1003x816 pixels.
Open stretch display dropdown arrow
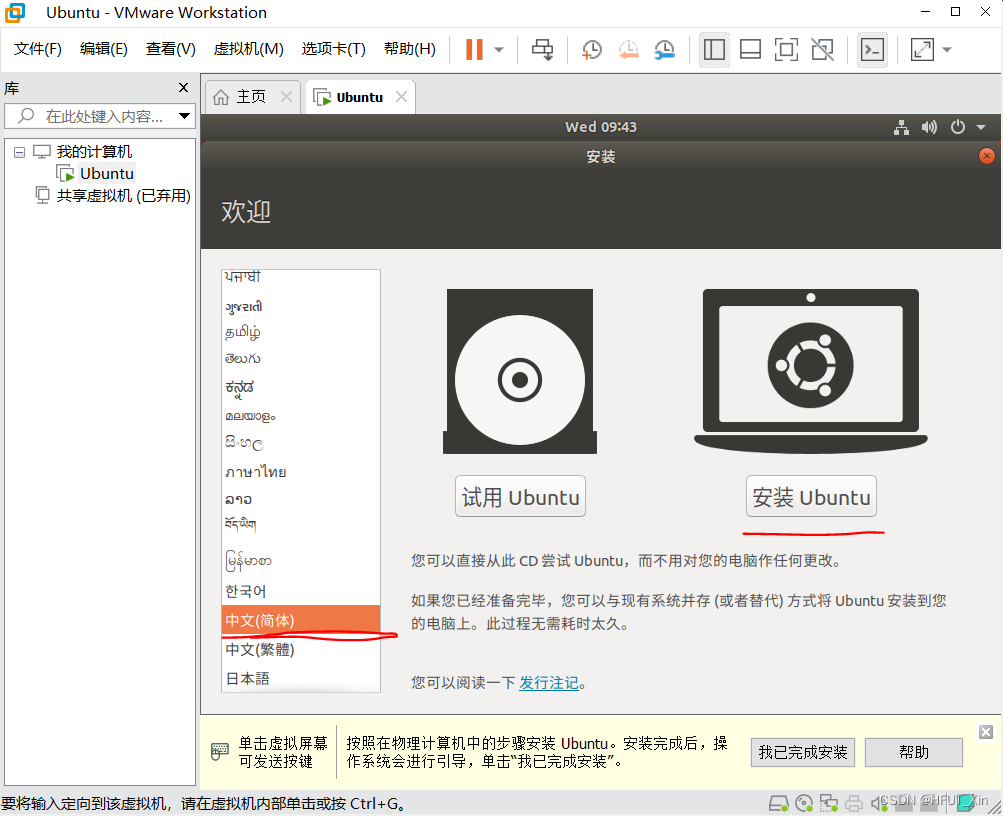pos(947,49)
